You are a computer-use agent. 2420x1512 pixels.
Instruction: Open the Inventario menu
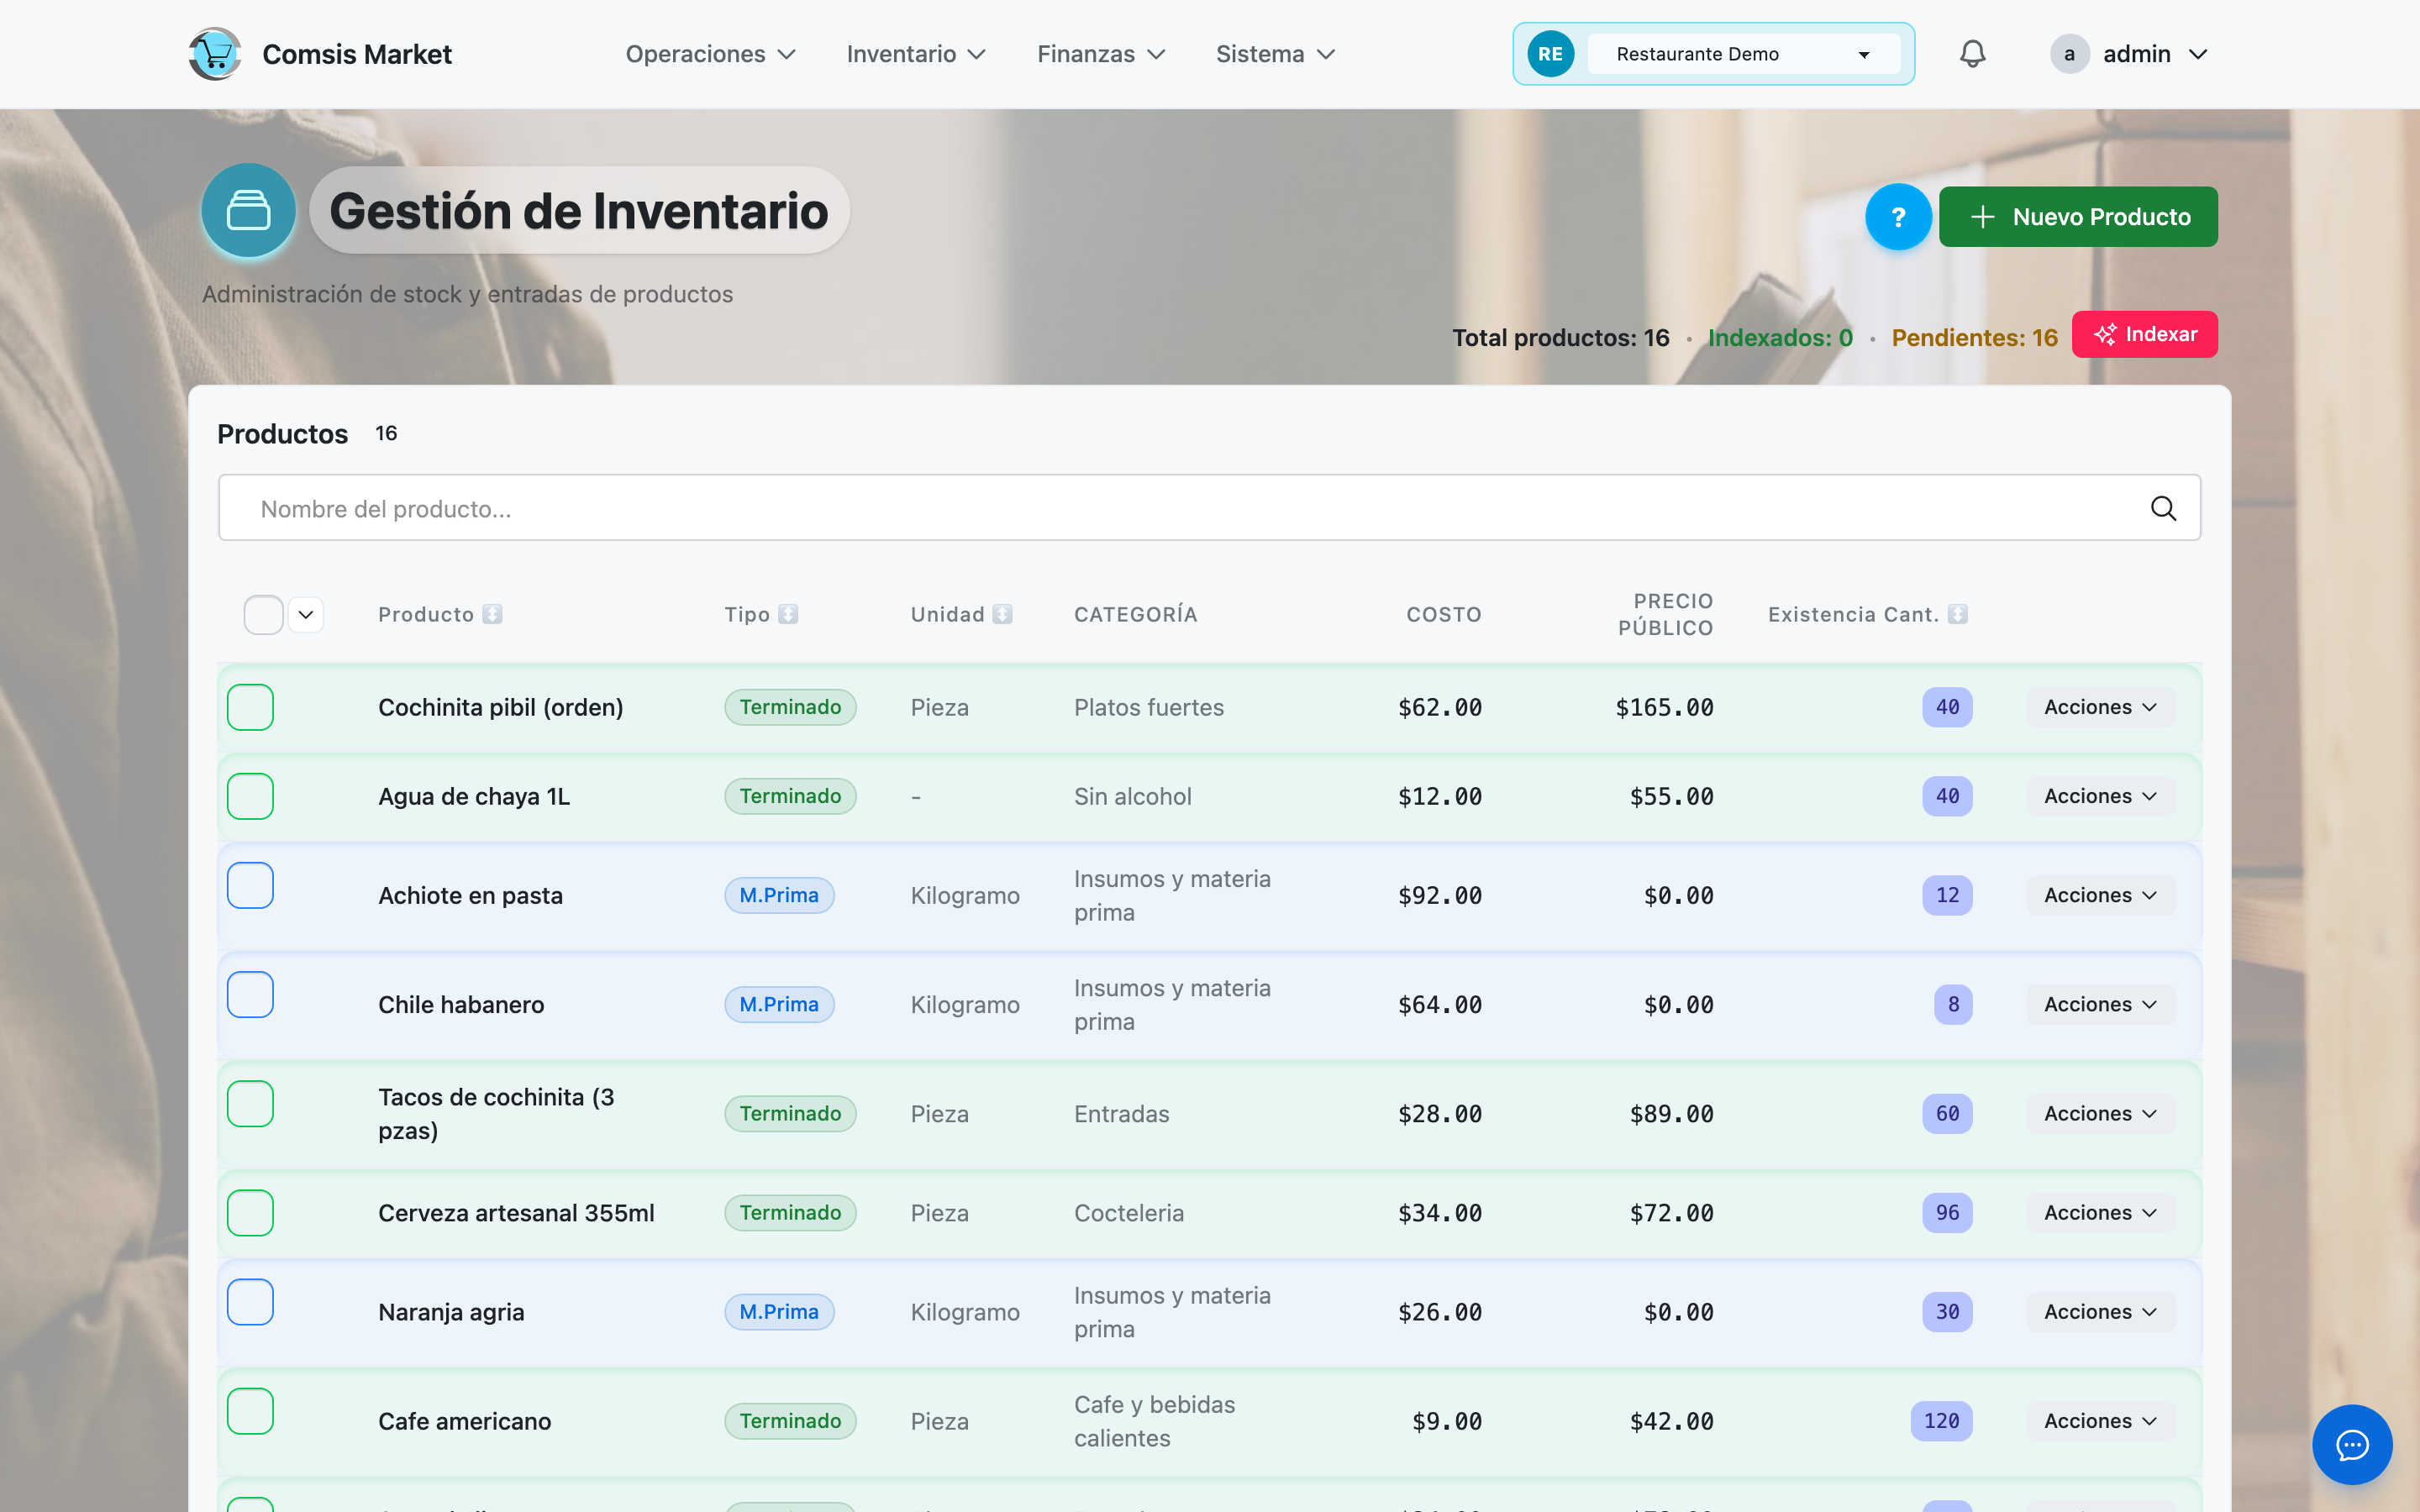tap(916, 54)
